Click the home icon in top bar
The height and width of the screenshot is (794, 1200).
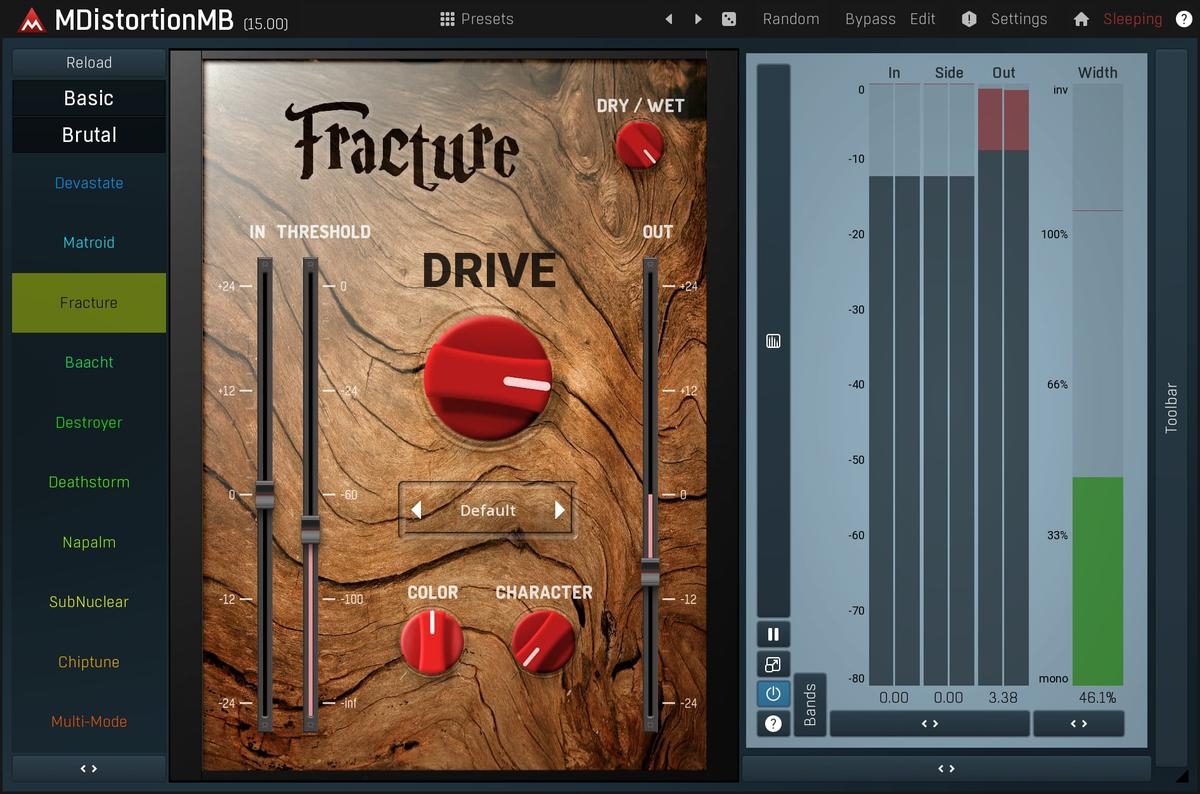click(1081, 19)
